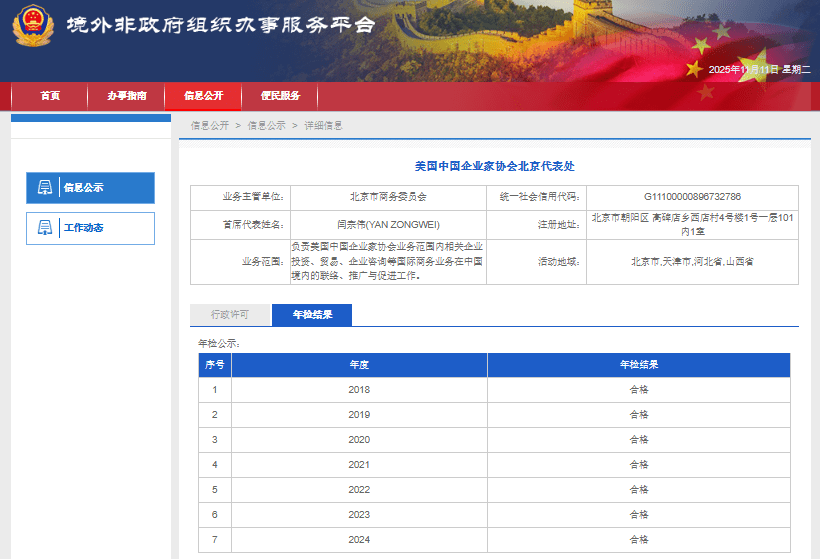Image resolution: width=820 pixels, height=559 pixels.
Task: Click the 序号 column header
Action: (x=214, y=364)
